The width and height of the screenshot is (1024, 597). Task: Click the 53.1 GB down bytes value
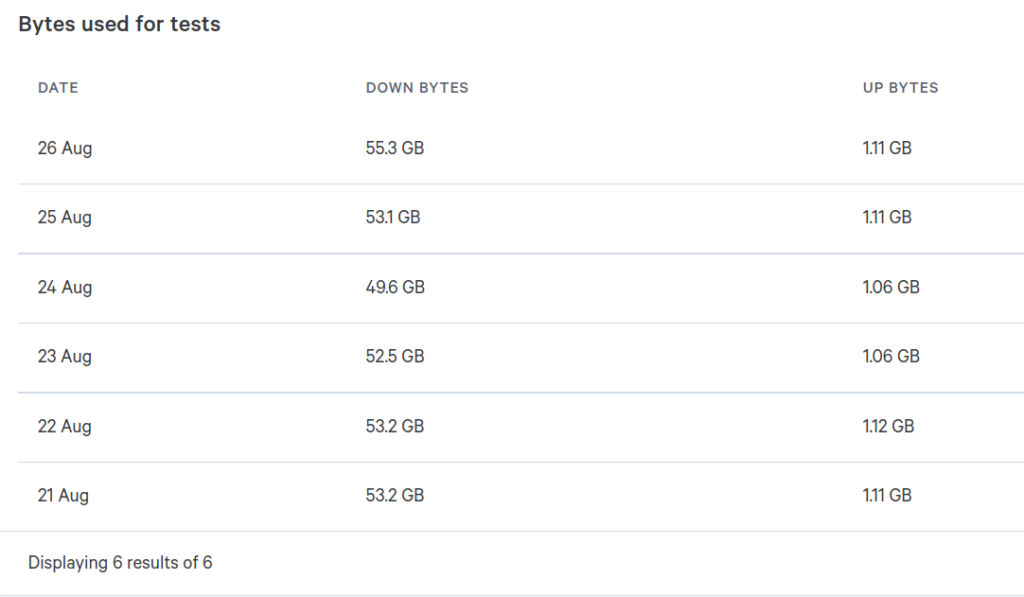coord(393,217)
